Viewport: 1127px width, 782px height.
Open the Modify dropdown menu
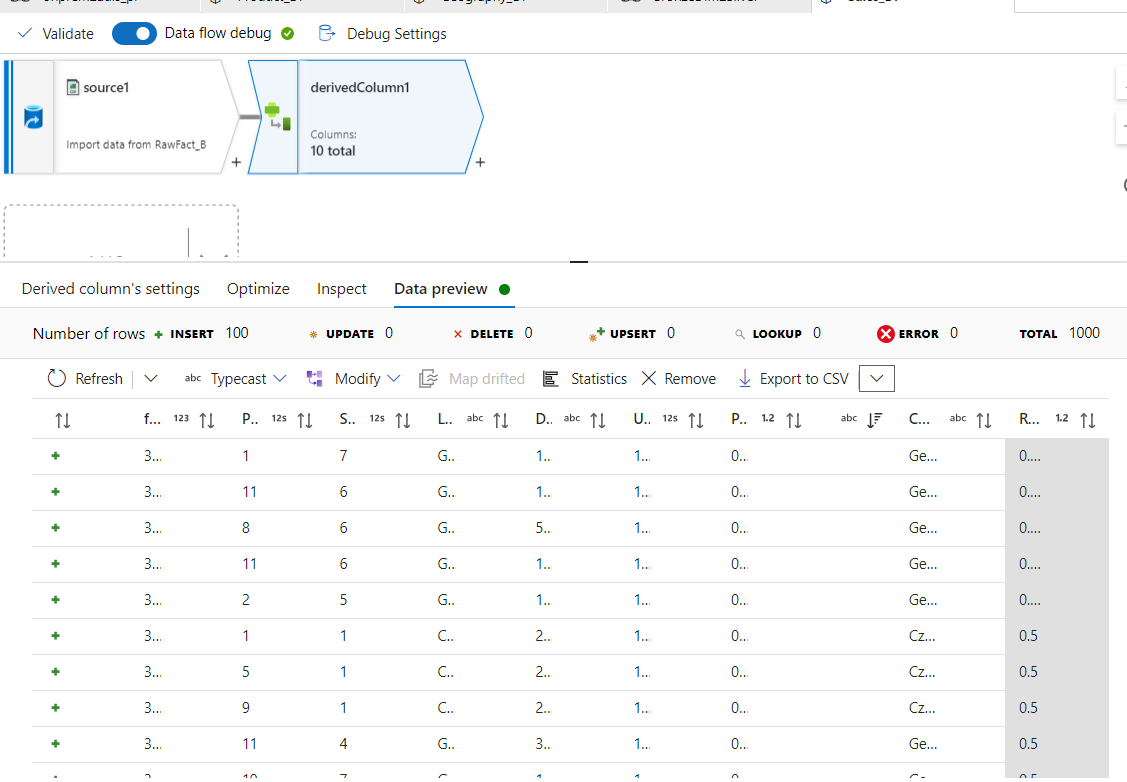(x=353, y=379)
